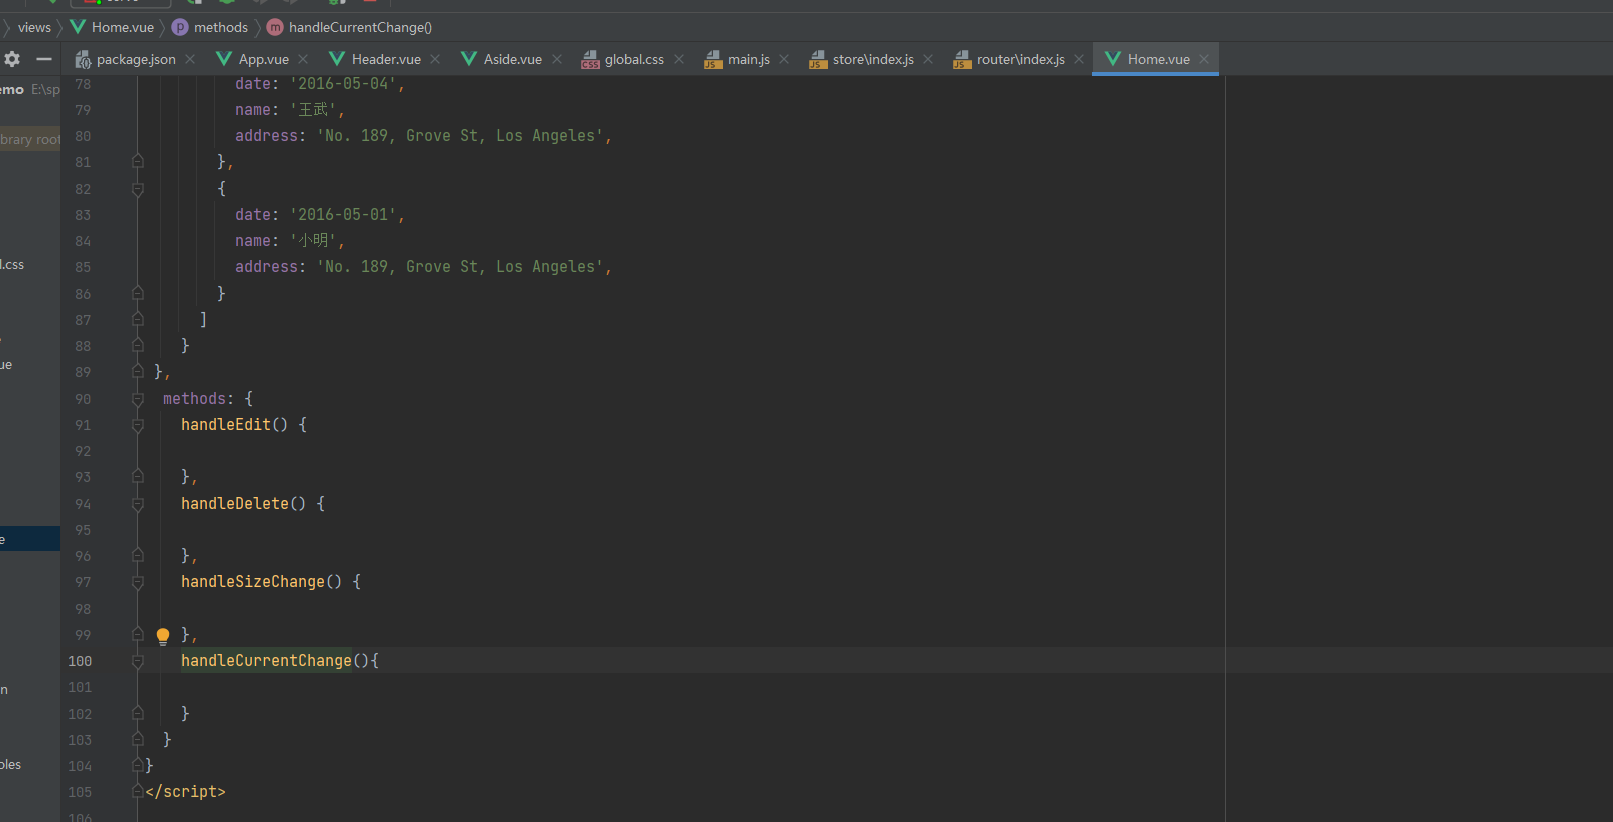
Task: Open the quick-fix lightbulb on line 99
Action: pyautogui.click(x=163, y=636)
